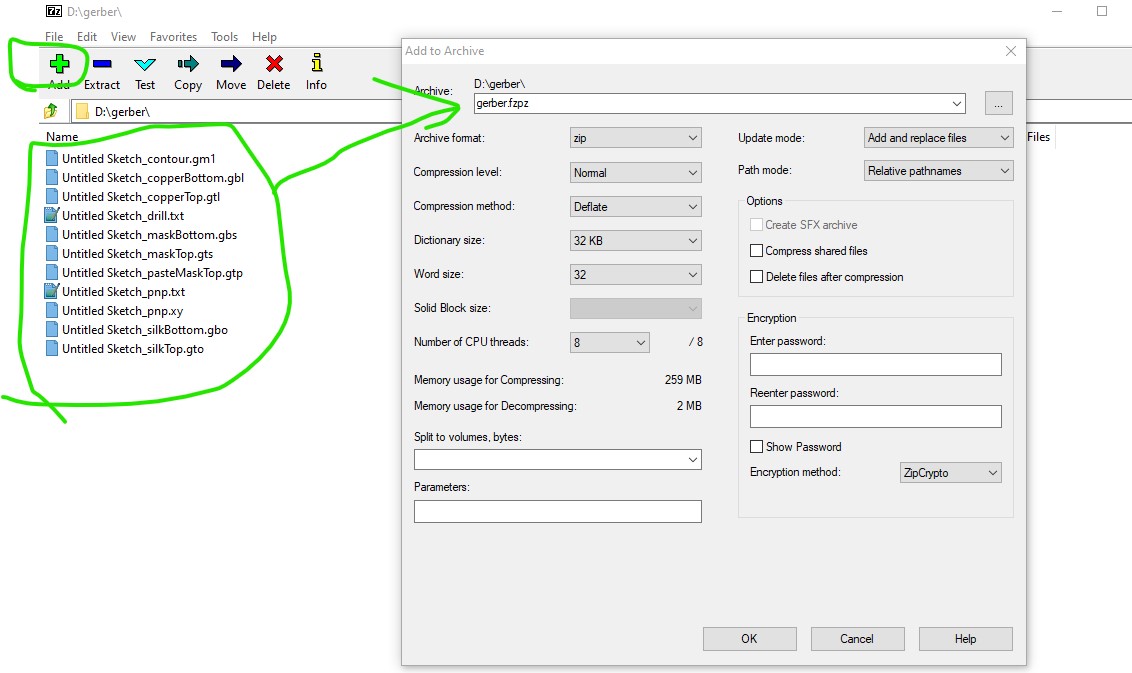
Task: Click the Extract toolbar icon
Action: [x=102, y=64]
